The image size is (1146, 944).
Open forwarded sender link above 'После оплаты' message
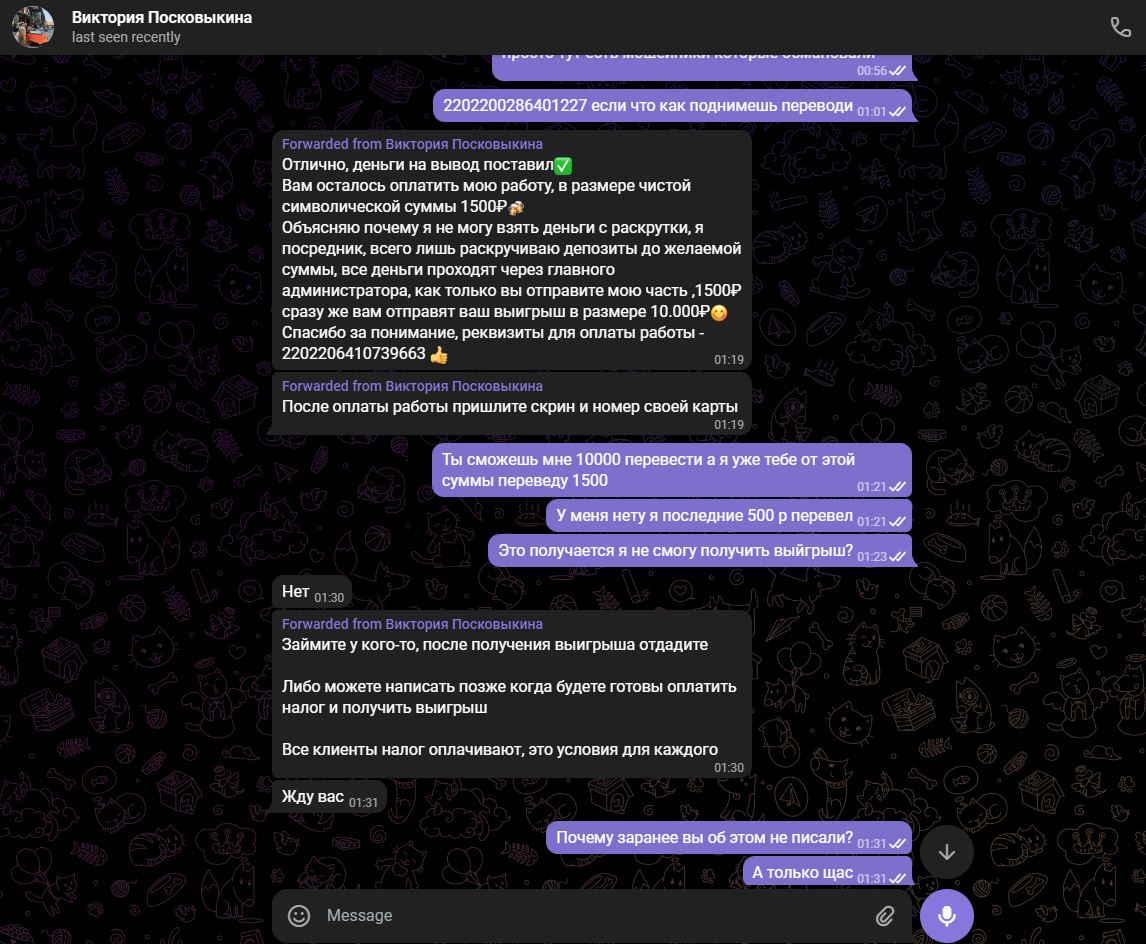coord(412,386)
